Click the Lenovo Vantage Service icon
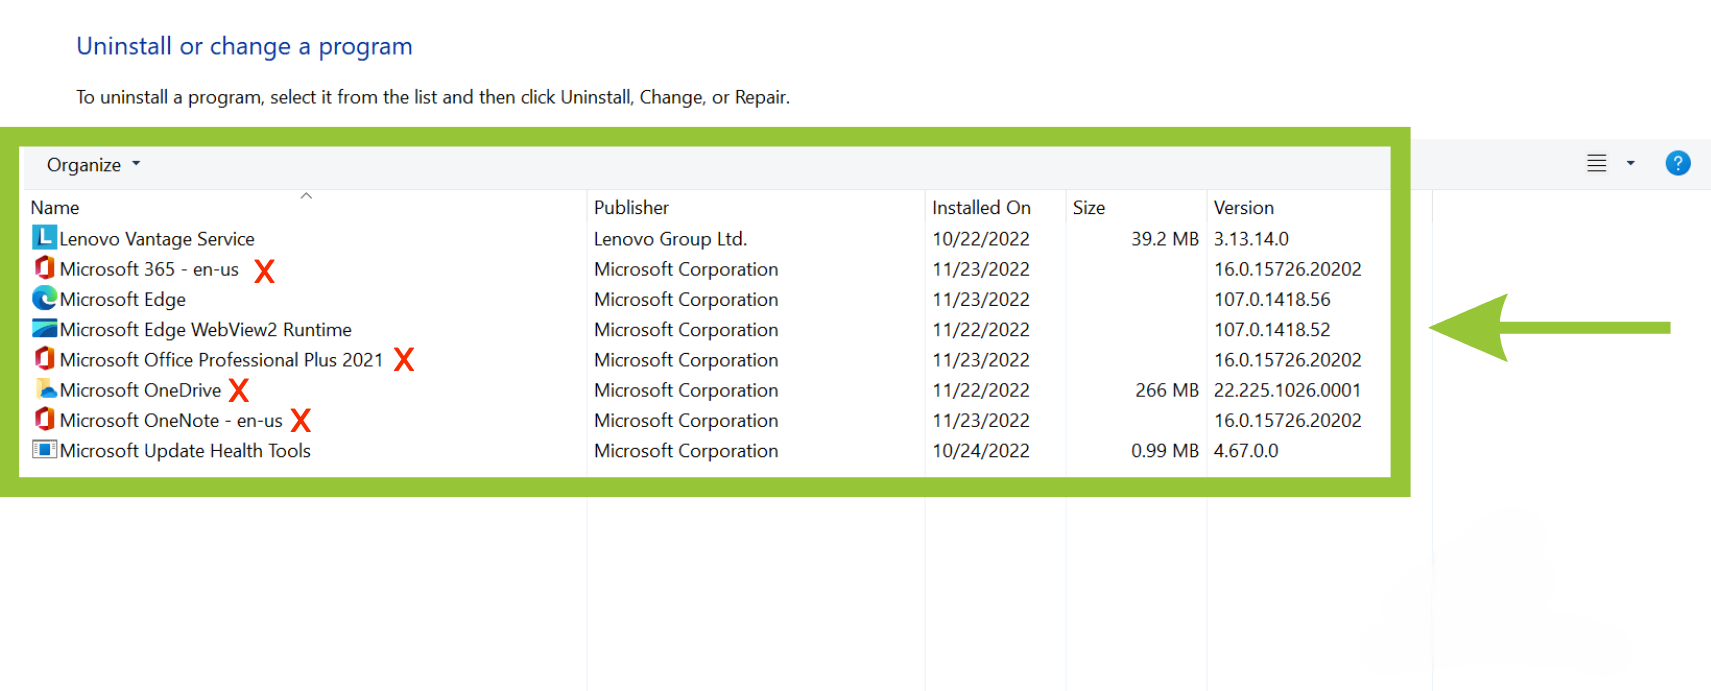The image size is (1711, 691). click(44, 238)
